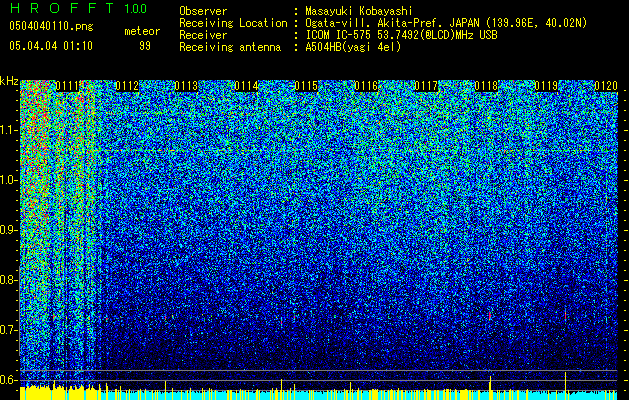Image resolution: width=629 pixels, height=400 pixels.
Task: Click the red meteor echo below 0118
Action: pyautogui.click(x=490, y=316)
